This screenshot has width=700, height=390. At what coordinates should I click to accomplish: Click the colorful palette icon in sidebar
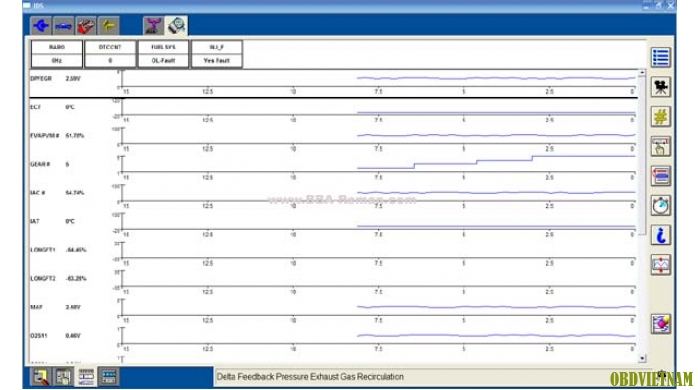click(x=661, y=324)
